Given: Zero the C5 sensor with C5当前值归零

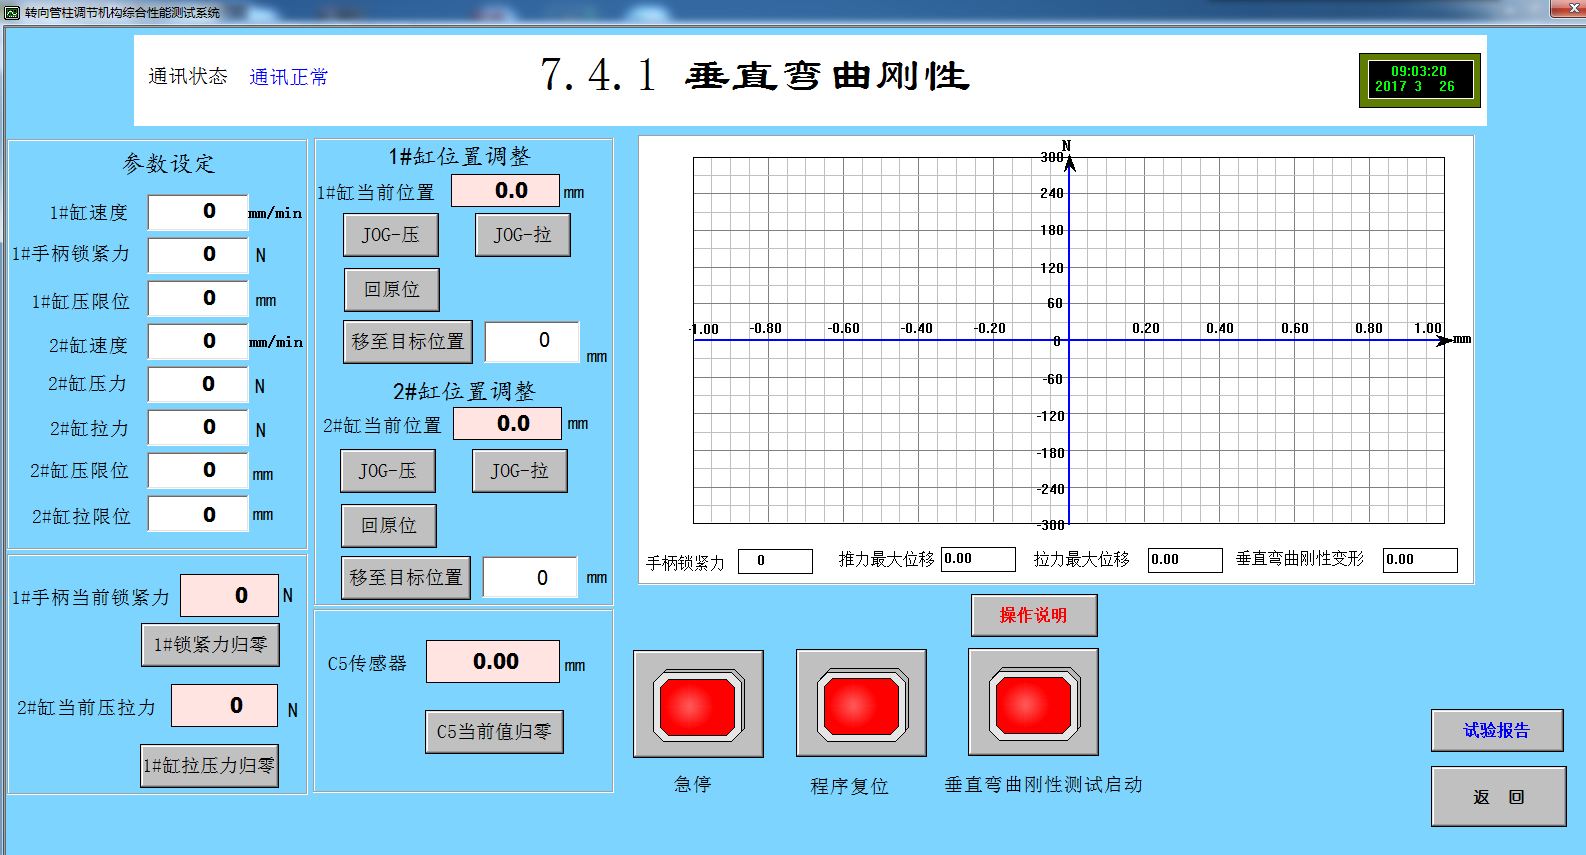Looking at the screenshot, I should [494, 732].
